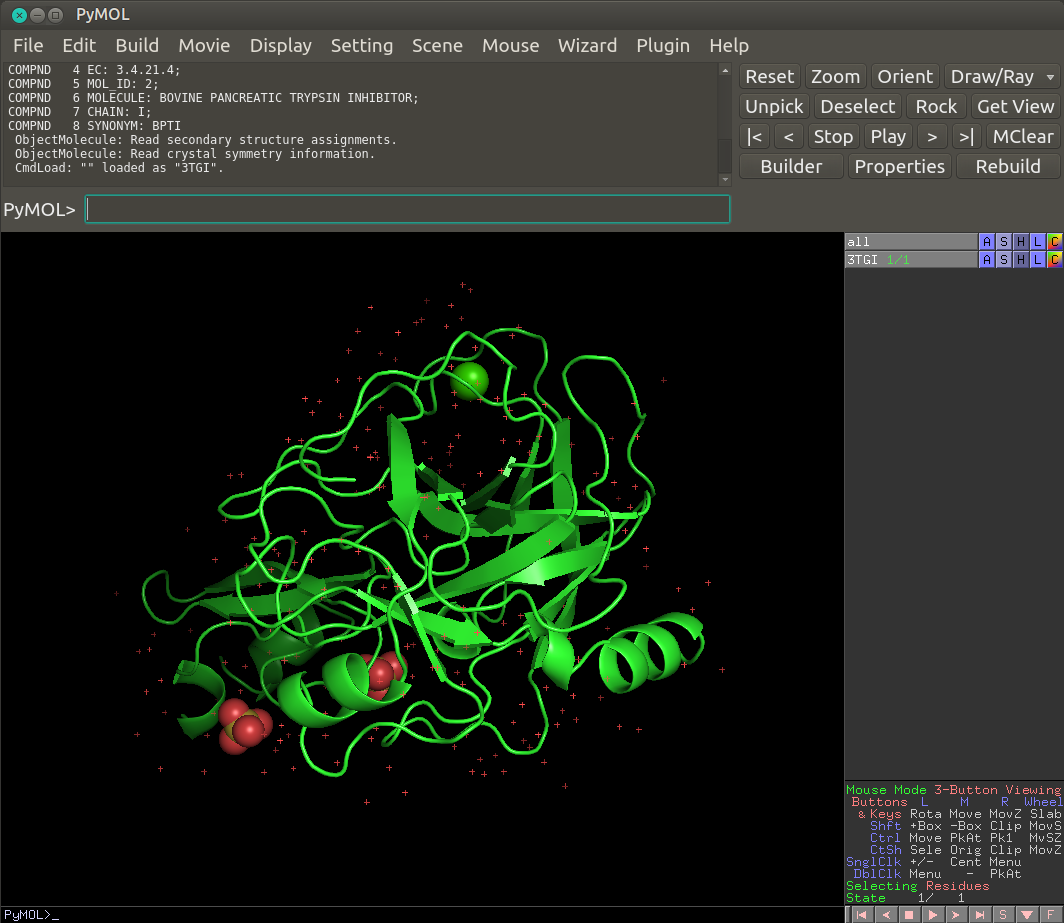The height and width of the screenshot is (923, 1064).
Task: Click the Draw/Ray button
Action: 992,77
